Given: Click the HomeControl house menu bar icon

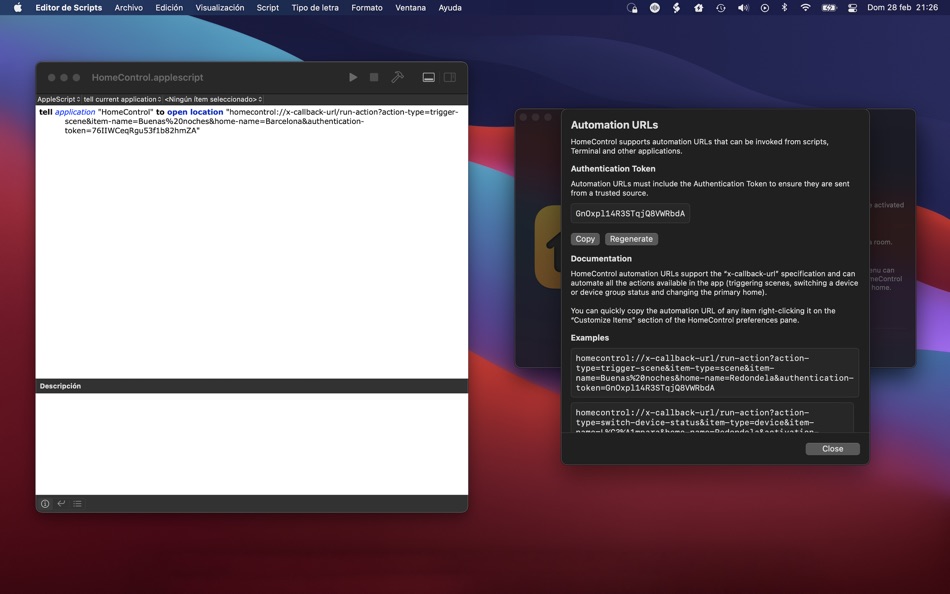Looking at the screenshot, I should 698,8.
